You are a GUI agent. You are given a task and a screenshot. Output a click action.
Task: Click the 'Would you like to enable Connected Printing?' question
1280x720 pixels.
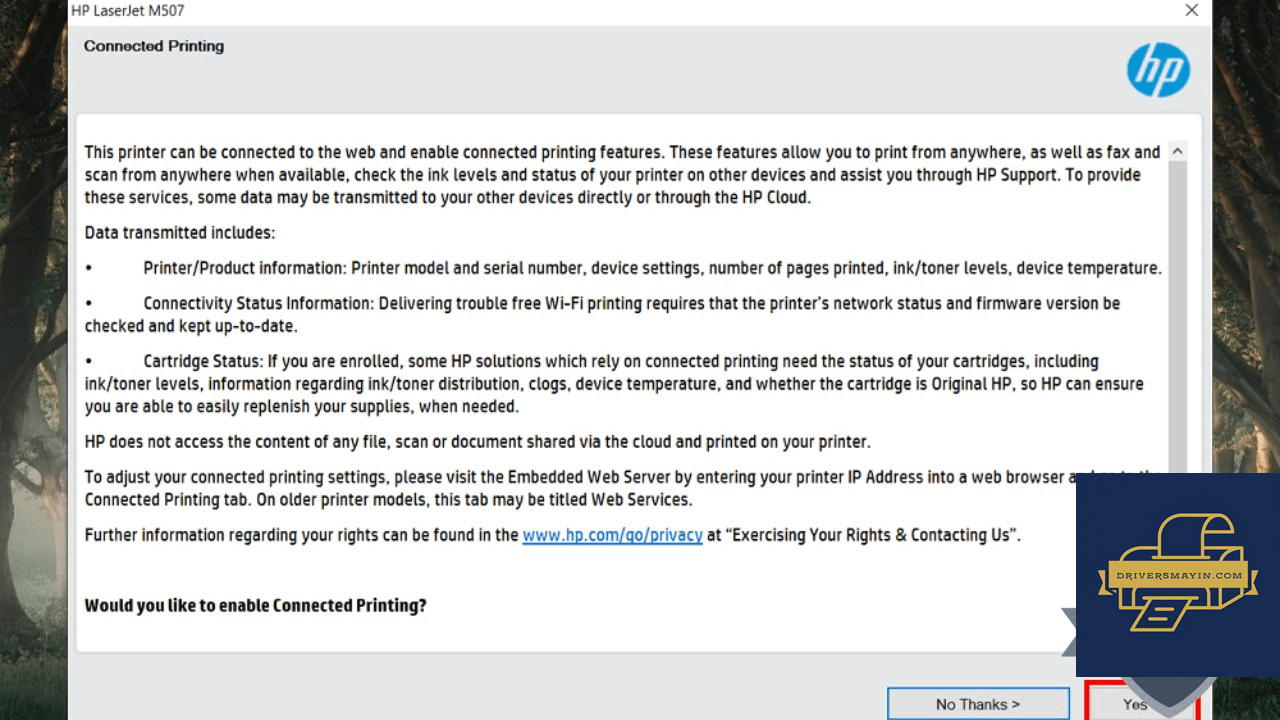[255, 605]
